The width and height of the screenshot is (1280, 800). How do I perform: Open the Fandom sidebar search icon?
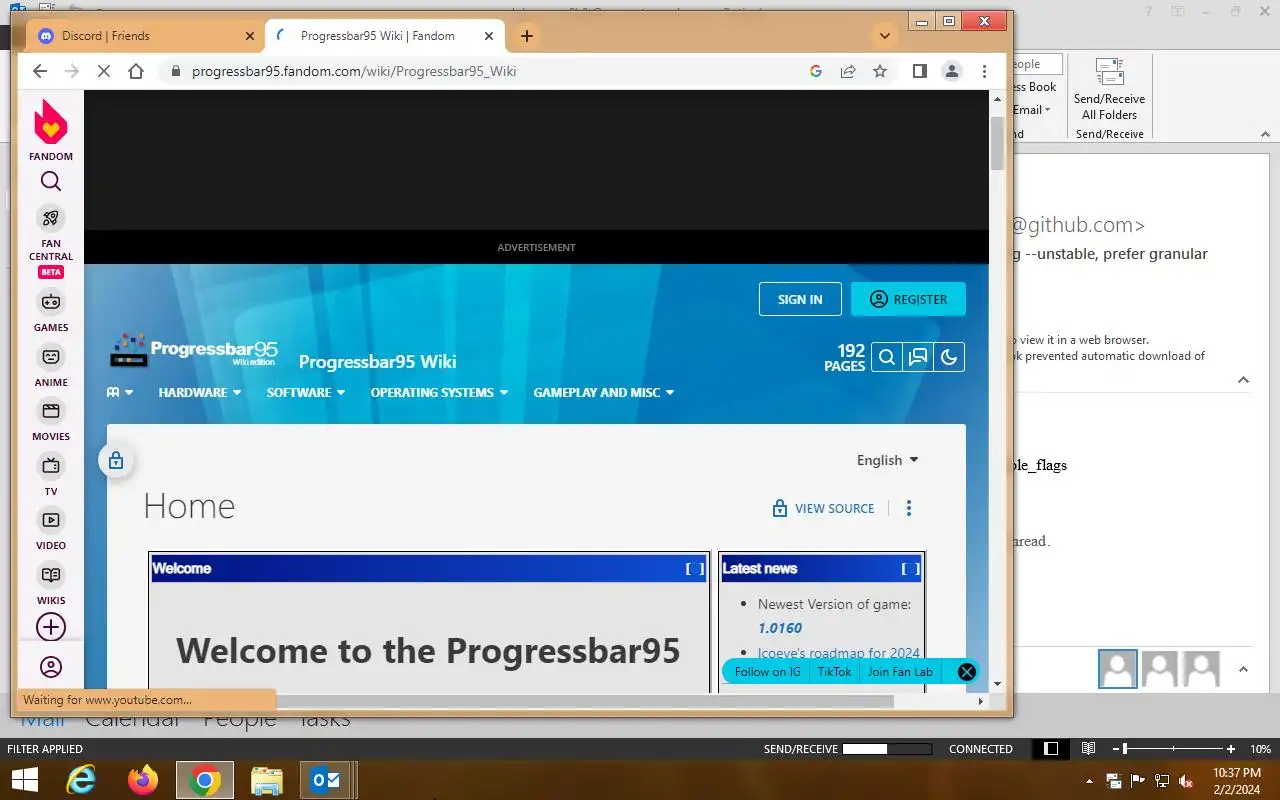click(51, 181)
